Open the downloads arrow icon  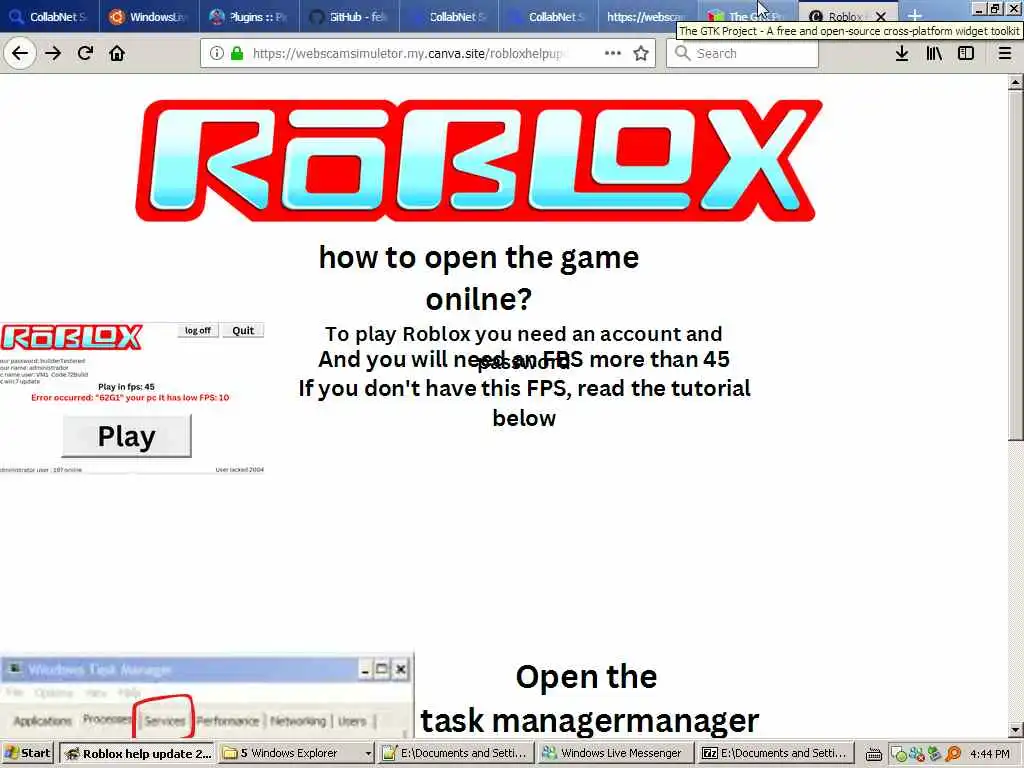(902, 53)
